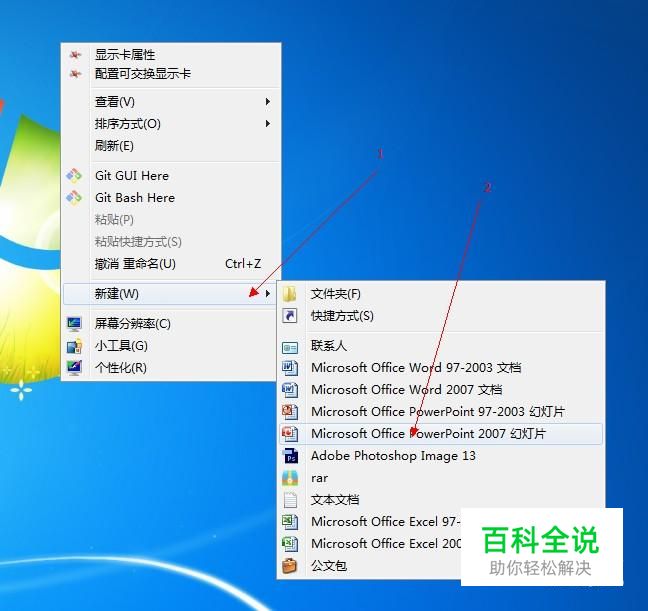Click the 粘贴快捷方式(S) entry
Image resolution: width=648 pixels, height=611 pixels.
171,241
